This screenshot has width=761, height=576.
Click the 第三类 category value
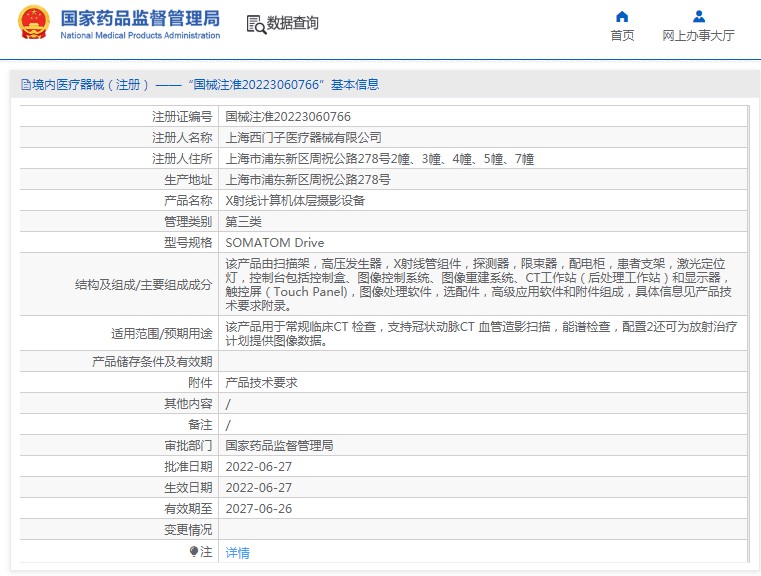244,222
